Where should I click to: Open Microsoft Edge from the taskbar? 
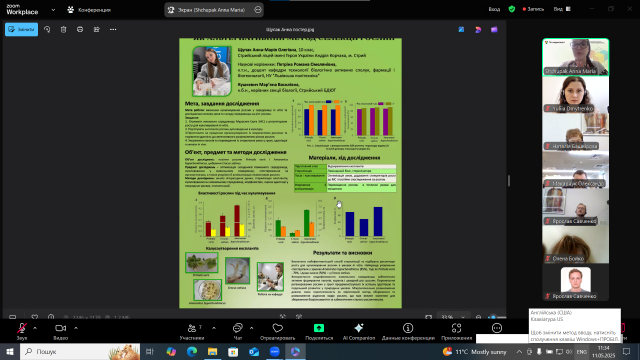click(192, 351)
